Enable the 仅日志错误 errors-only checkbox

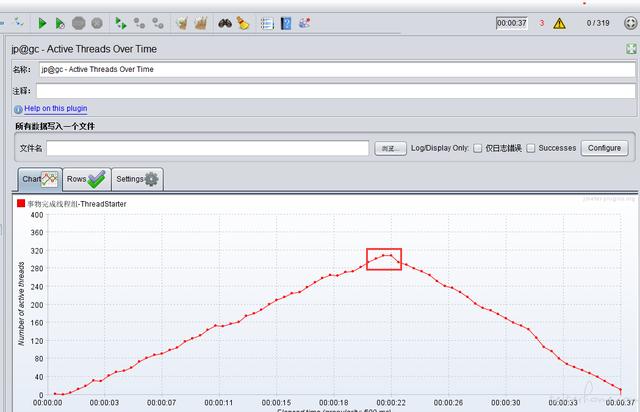(478, 148)
